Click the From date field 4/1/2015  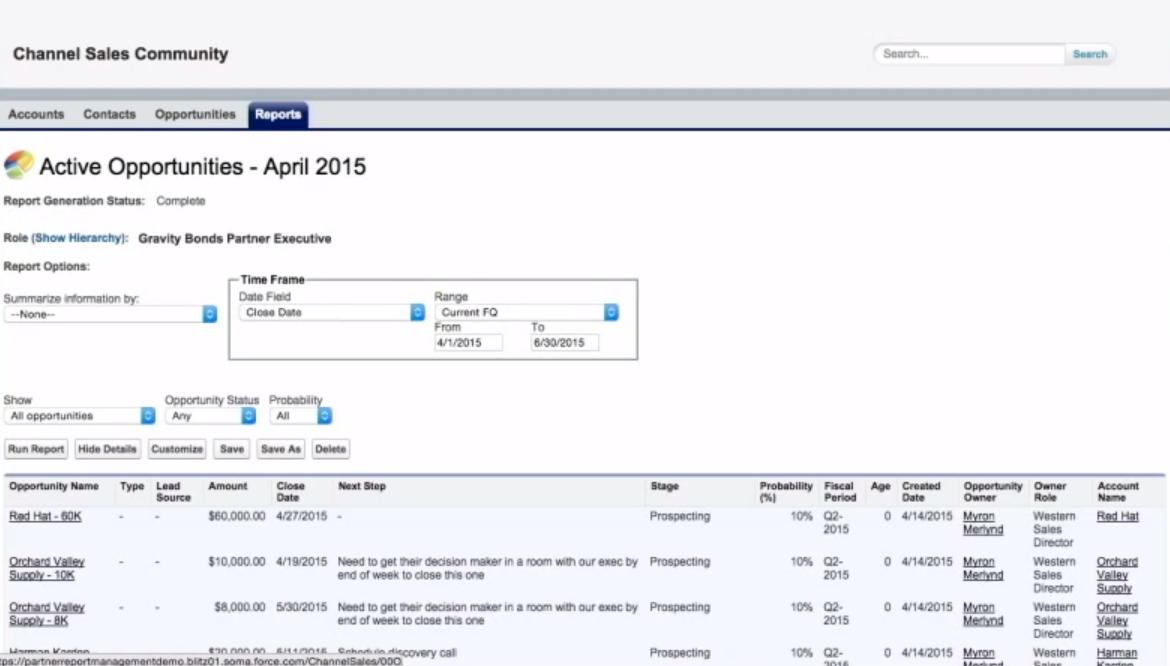468,343
